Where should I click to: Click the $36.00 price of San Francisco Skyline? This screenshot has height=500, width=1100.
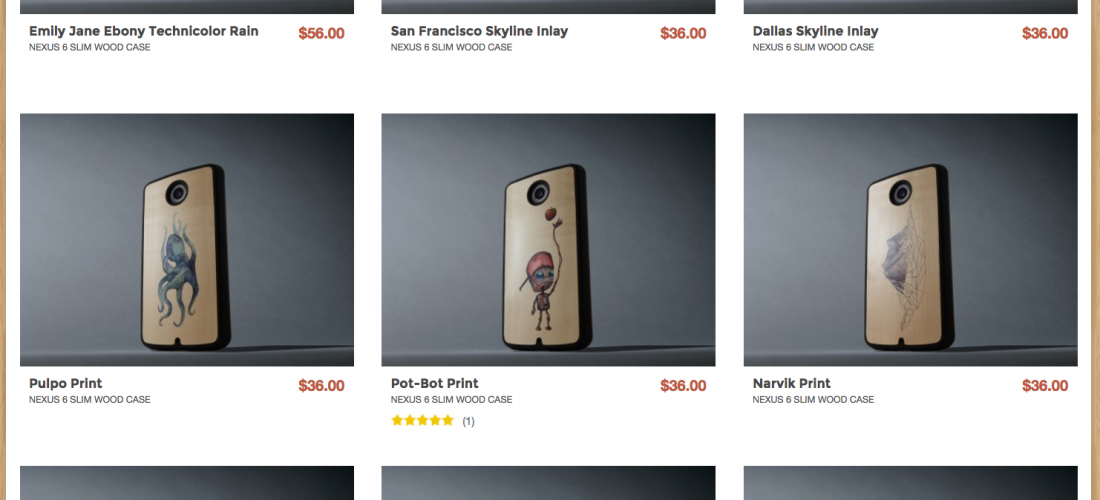(683, 34)
